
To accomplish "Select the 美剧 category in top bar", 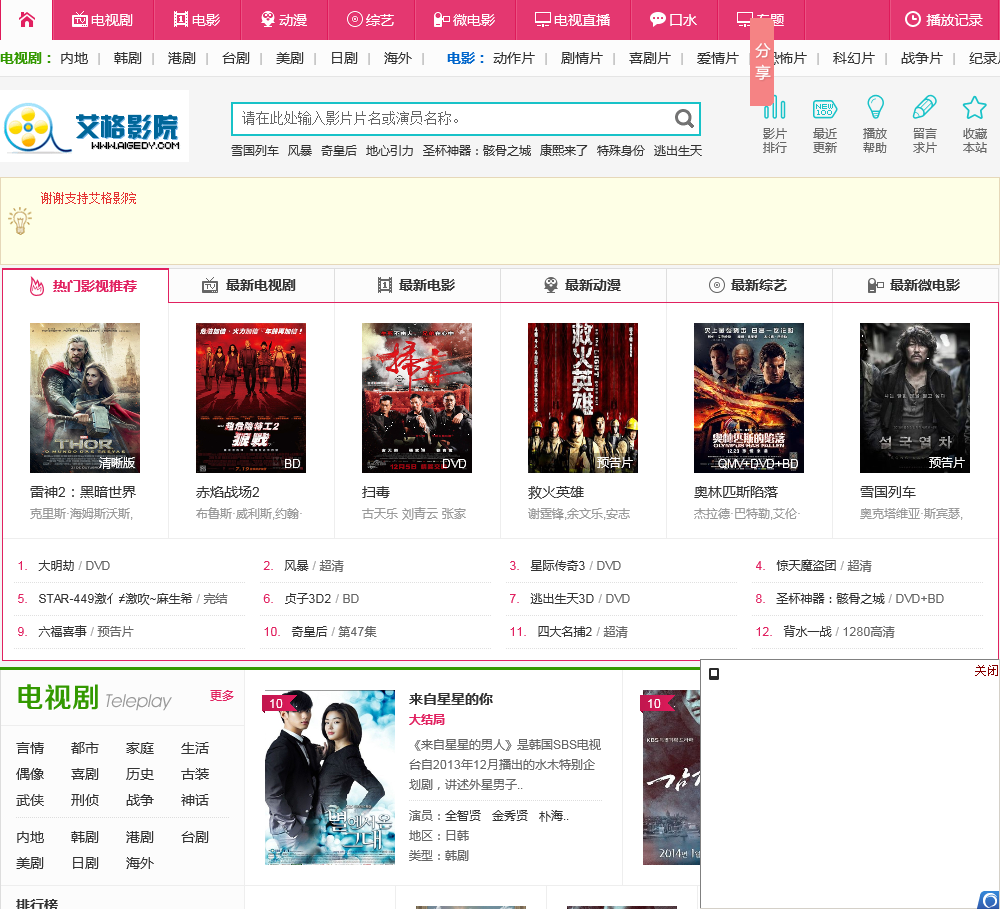I will 290,58.
